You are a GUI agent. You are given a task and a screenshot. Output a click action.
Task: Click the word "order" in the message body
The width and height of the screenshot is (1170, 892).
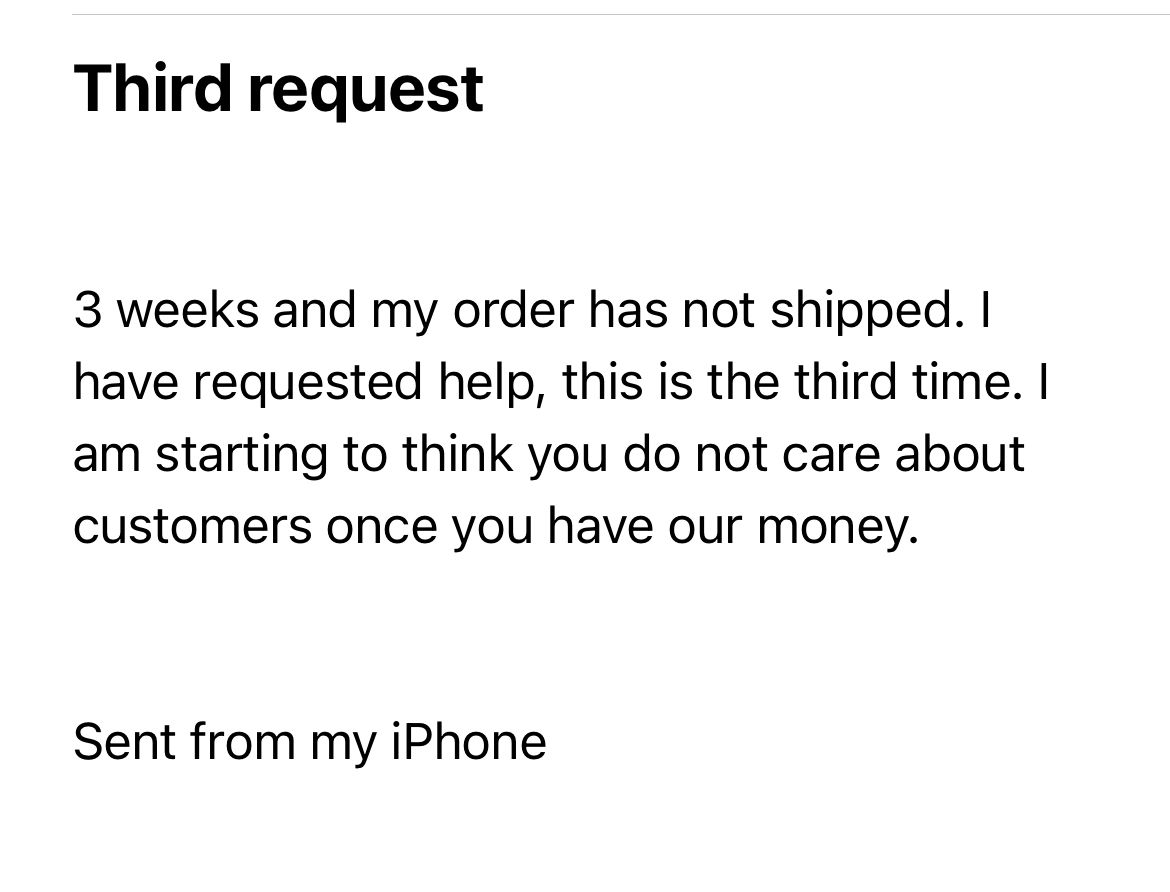514,309
